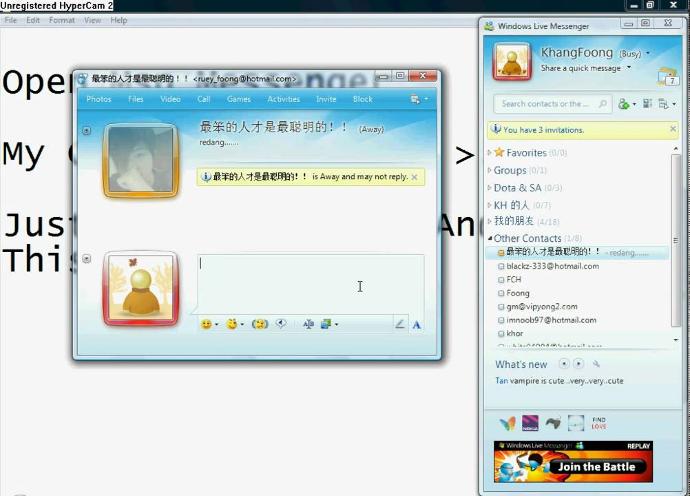Click the search magnifier icon in Messenger
Viewport: 690px width, 496px height.
pyautogui.click(x=602, y=104)
